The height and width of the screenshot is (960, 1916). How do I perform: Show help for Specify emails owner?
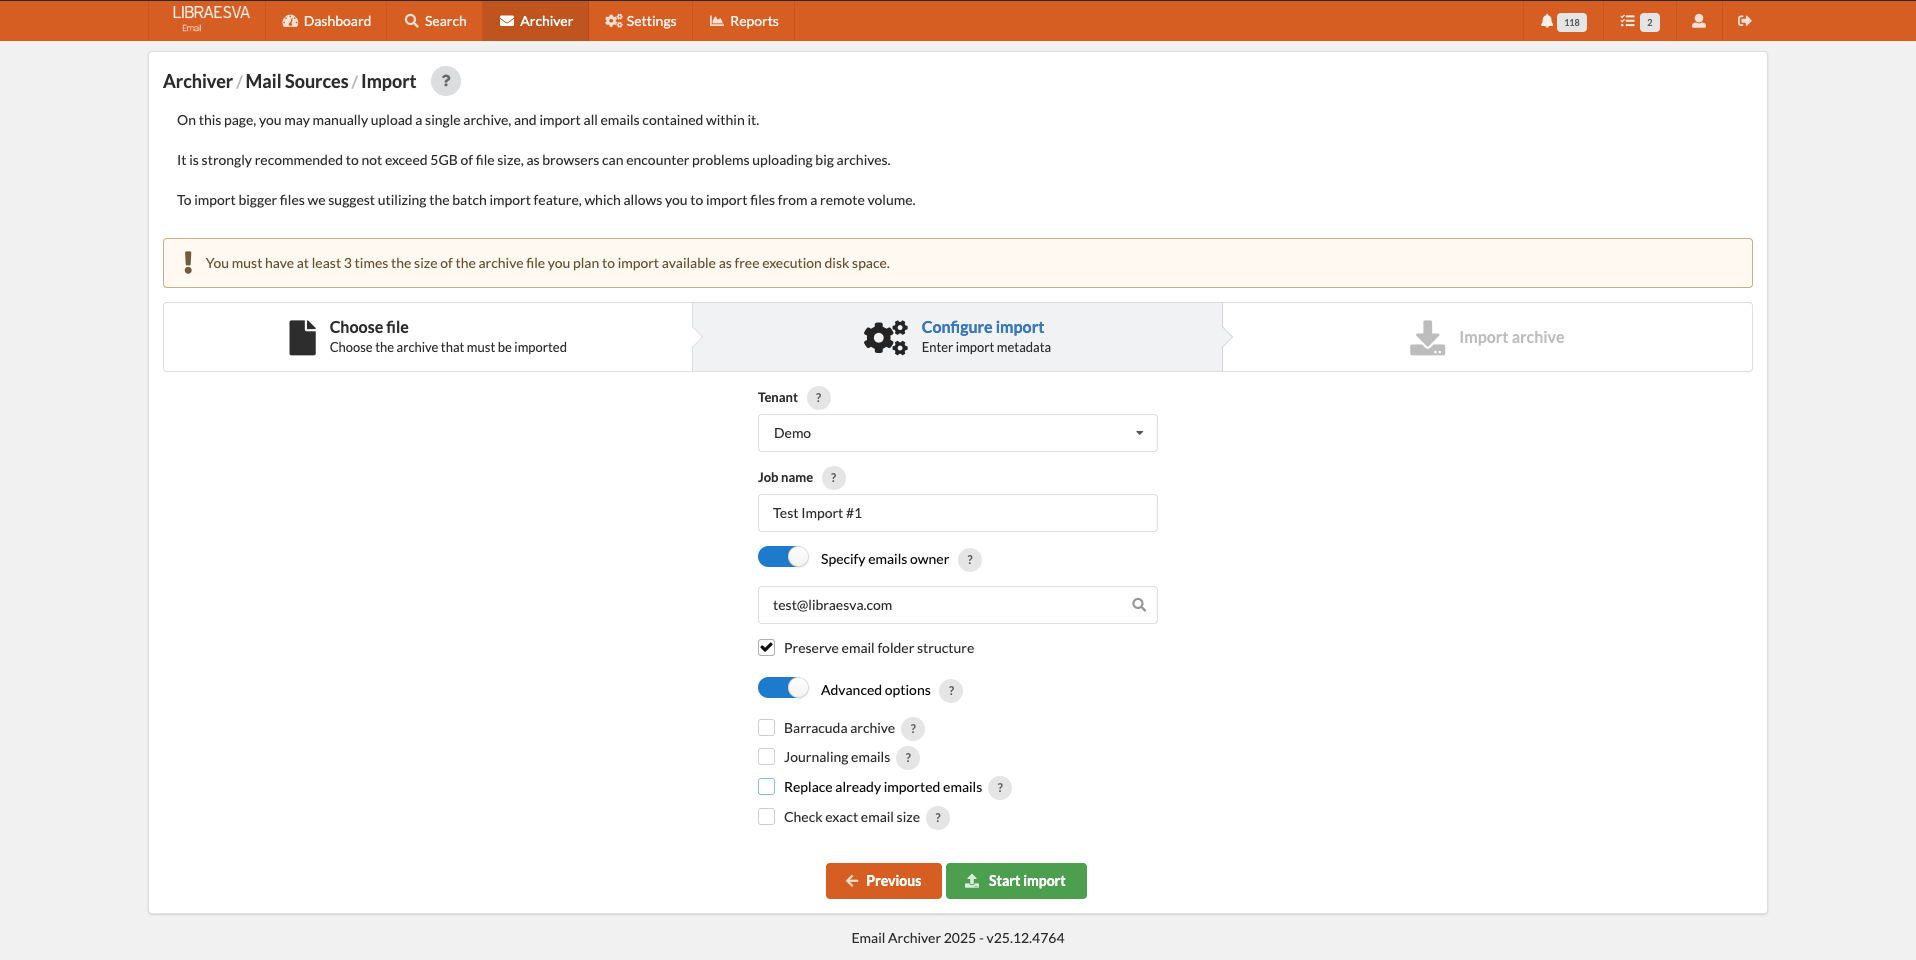pyautogui.click(x=969, y=560)
